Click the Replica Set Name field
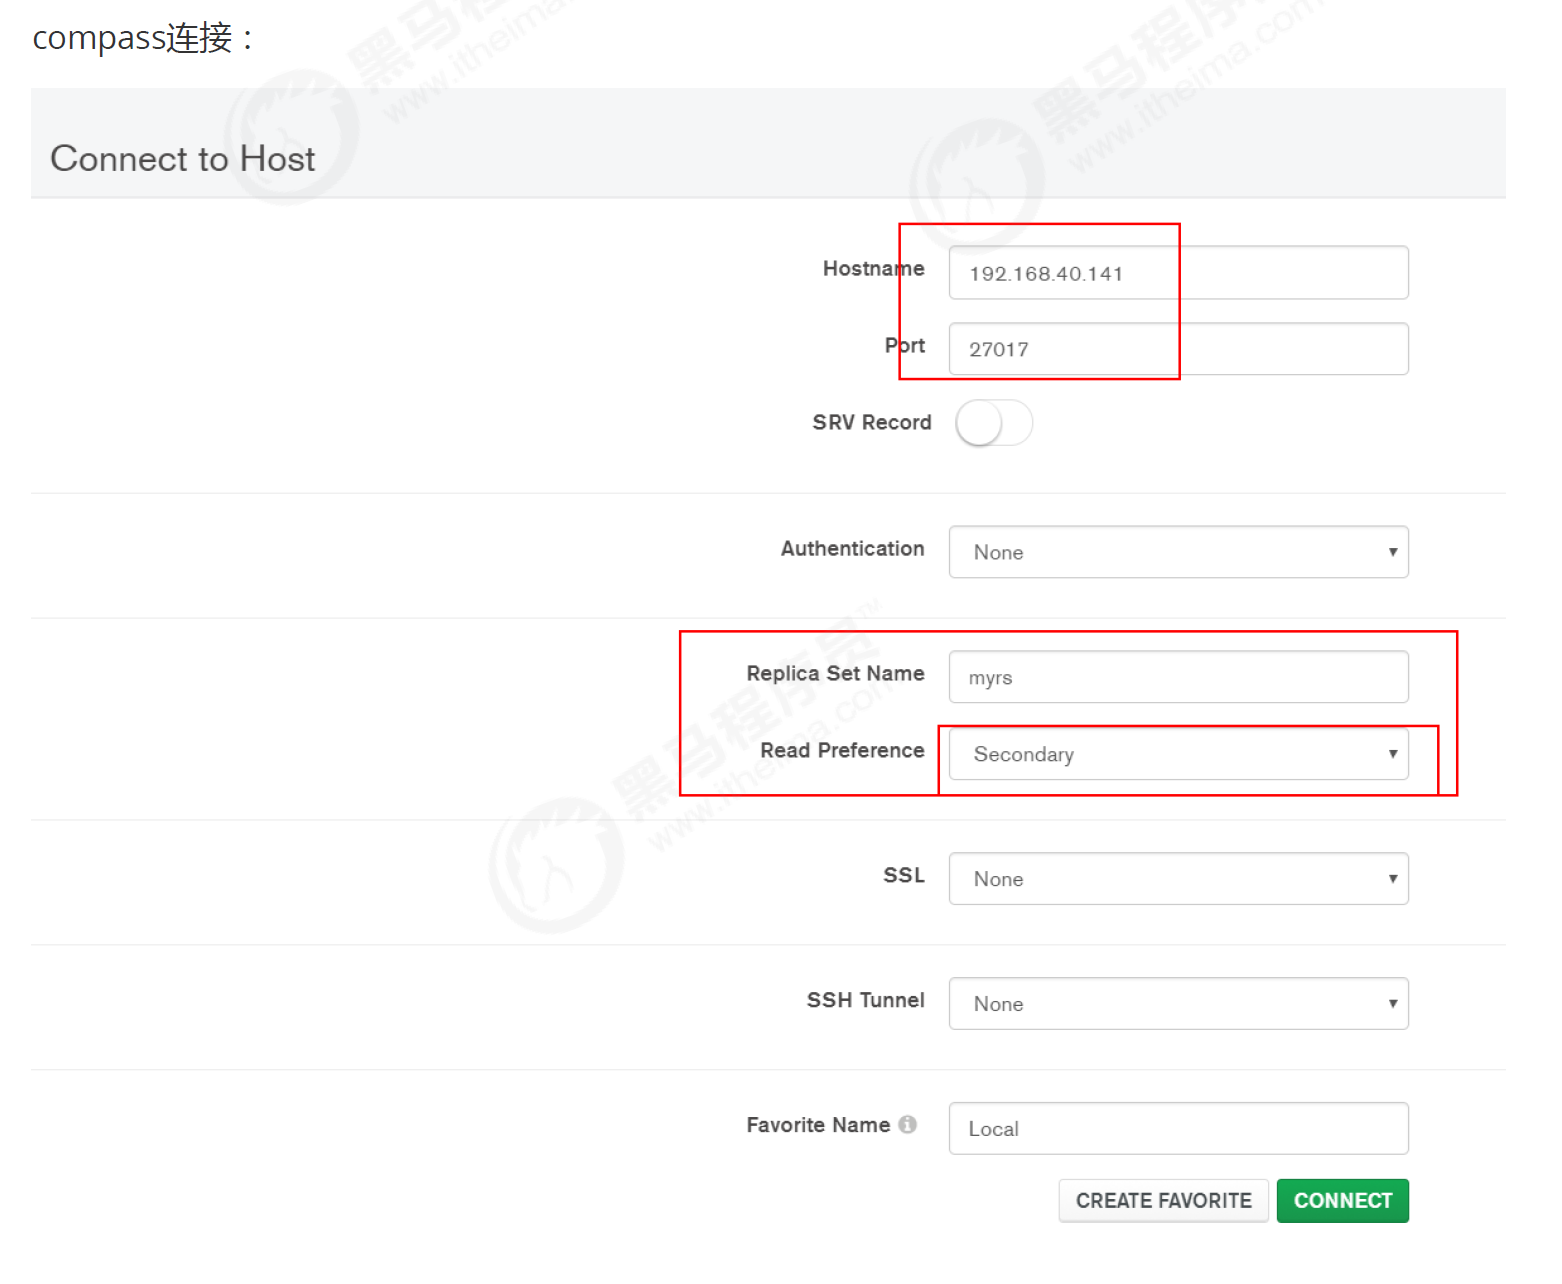Viewport: 1562px width, 1284px height. 1178,677
